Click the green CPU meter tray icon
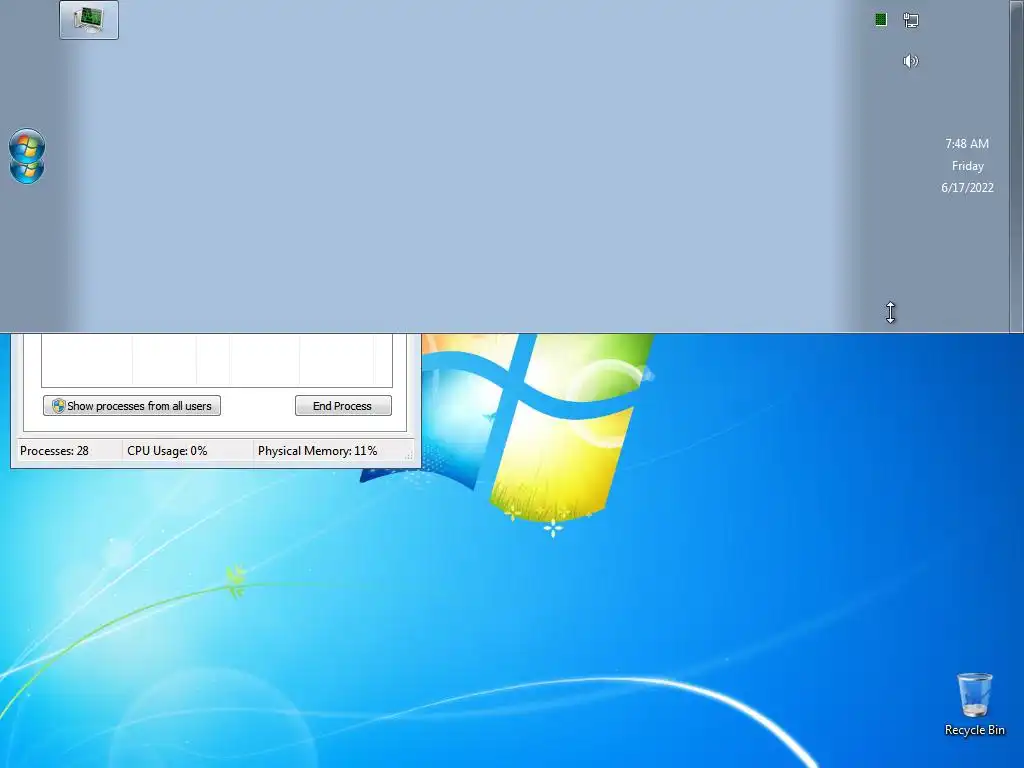This screenshot has height=768, width=1024. click(880, 20)
